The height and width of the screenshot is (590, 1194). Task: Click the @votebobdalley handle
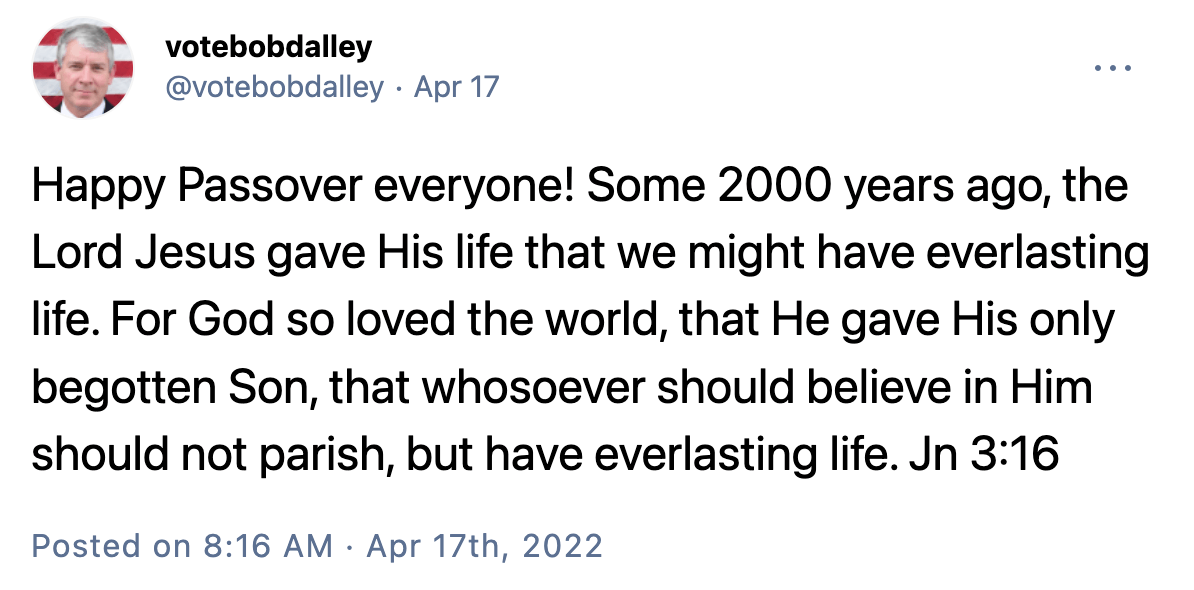pos(274,88)
